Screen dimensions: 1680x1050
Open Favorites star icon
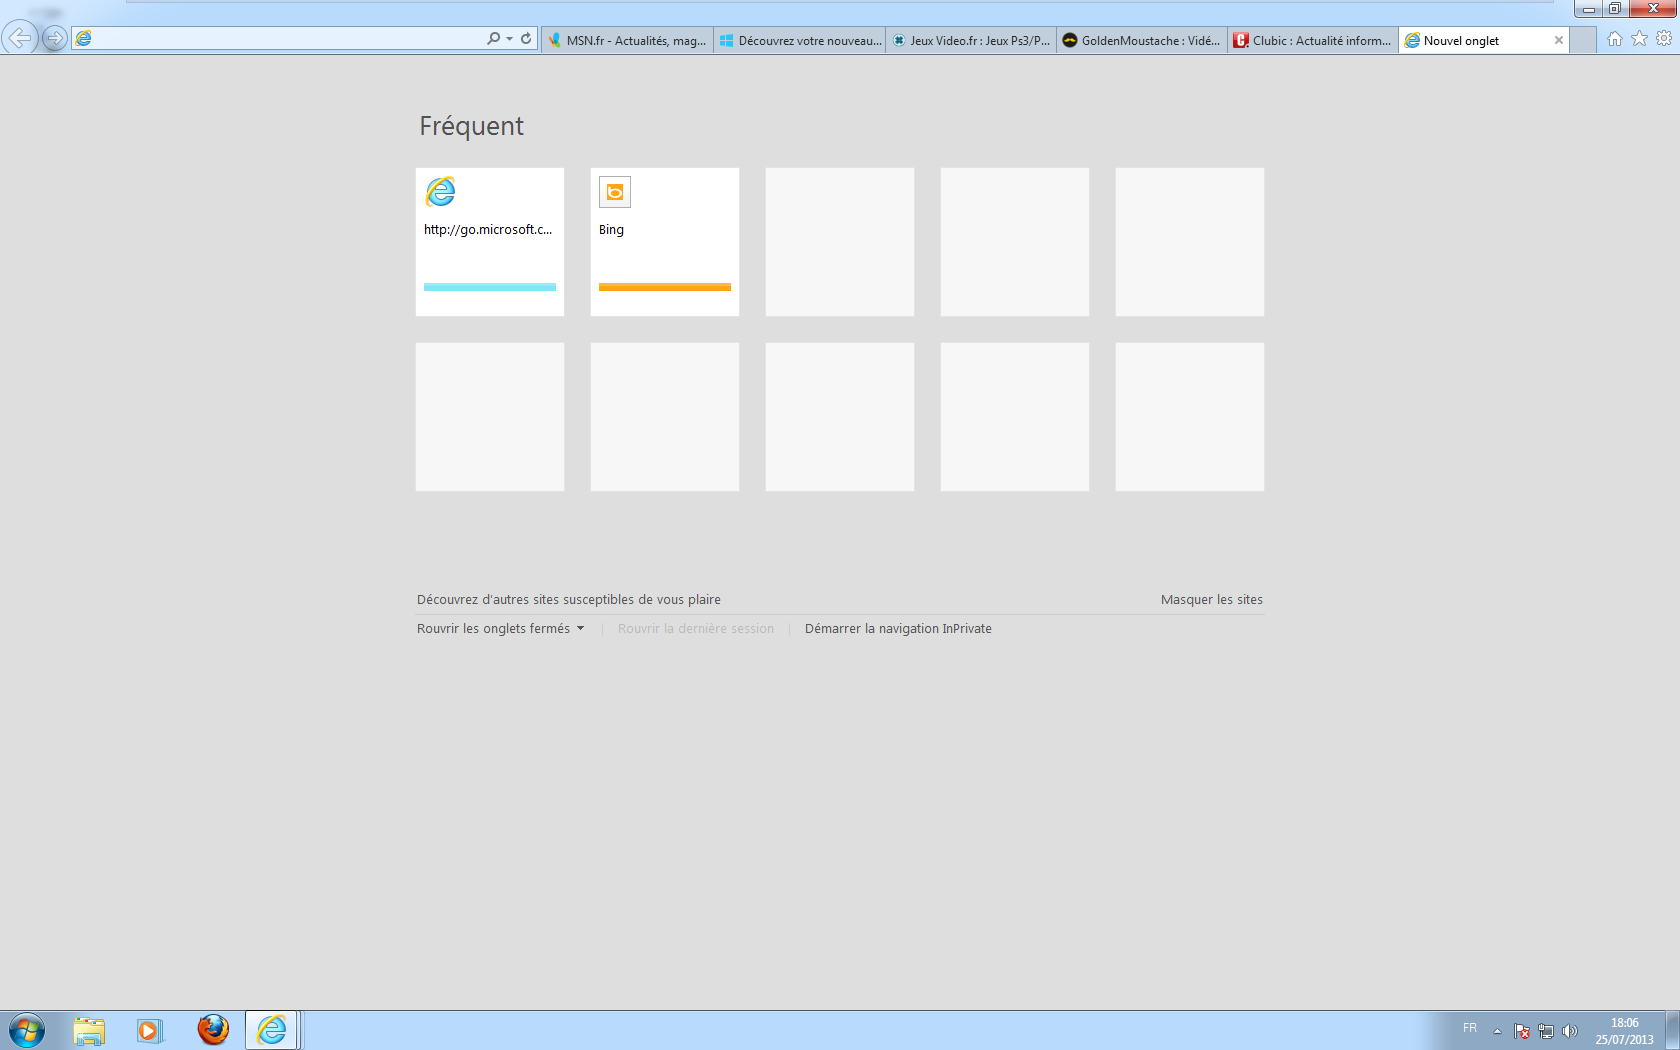tap(1639, 39)
